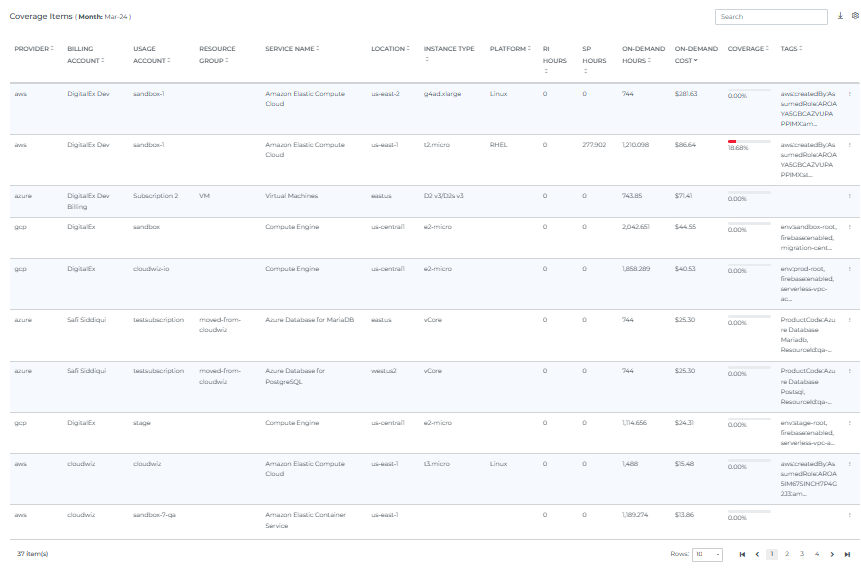Jump to the last page
Image resolution: width=861 pixels, height=571 pixels.
tap(847, 554)
